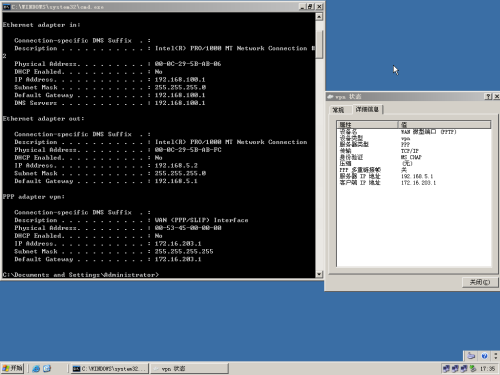This screenshot has height=375, width=500.
Task: Click the 属性 column header
Action: coord(368,125)
